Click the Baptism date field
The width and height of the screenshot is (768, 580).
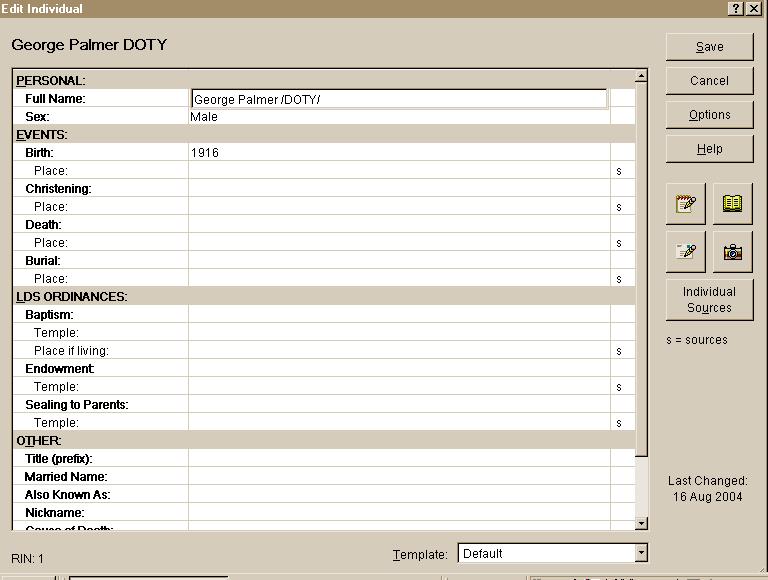coord(399,314)
